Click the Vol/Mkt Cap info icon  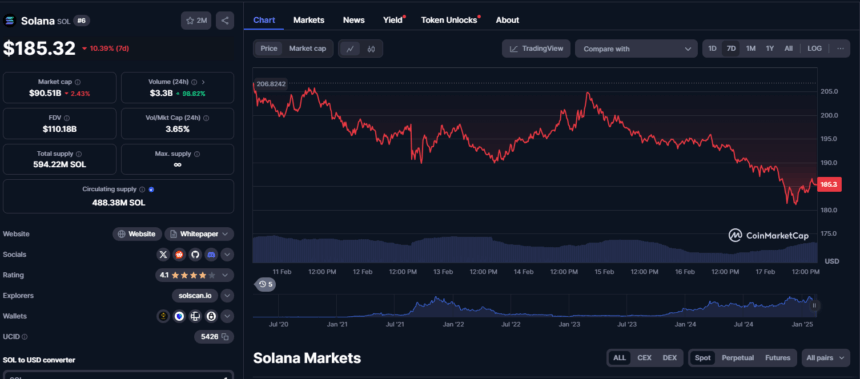pyautogui.click(x=206, y=118)
